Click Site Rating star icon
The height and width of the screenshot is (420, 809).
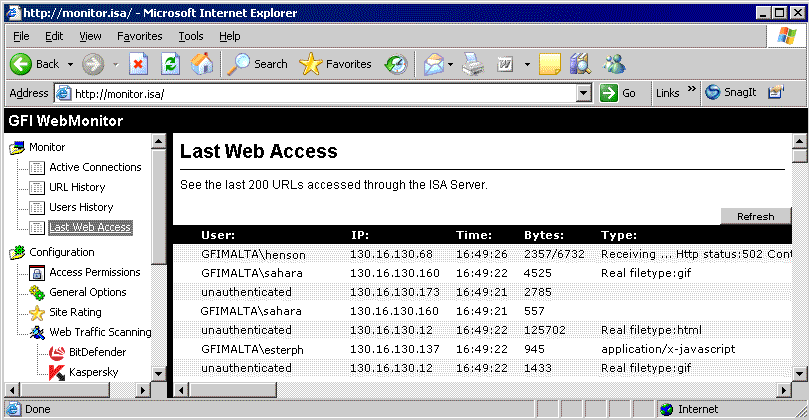pyautogui.click(x=37, y=313)
